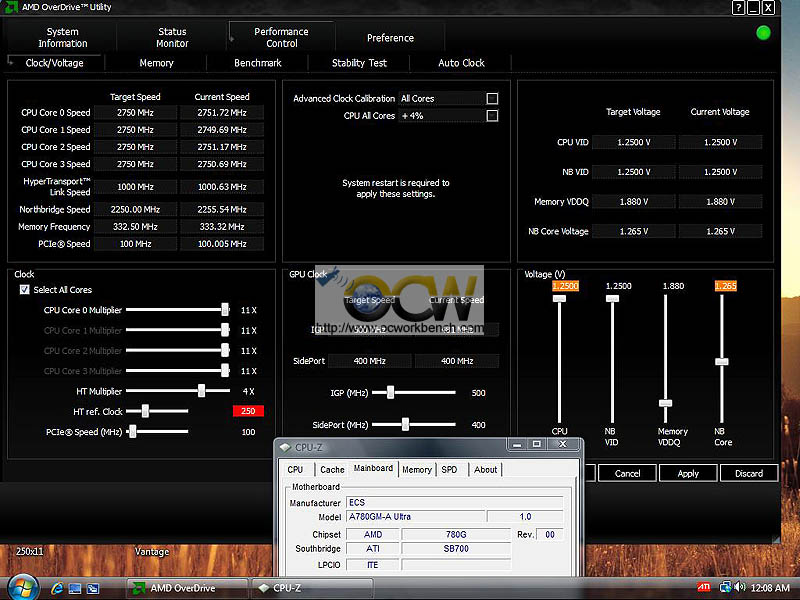Click the ECS manufacturer field in CPU-Z
This screenshot has width=800, height=600.
455,503
